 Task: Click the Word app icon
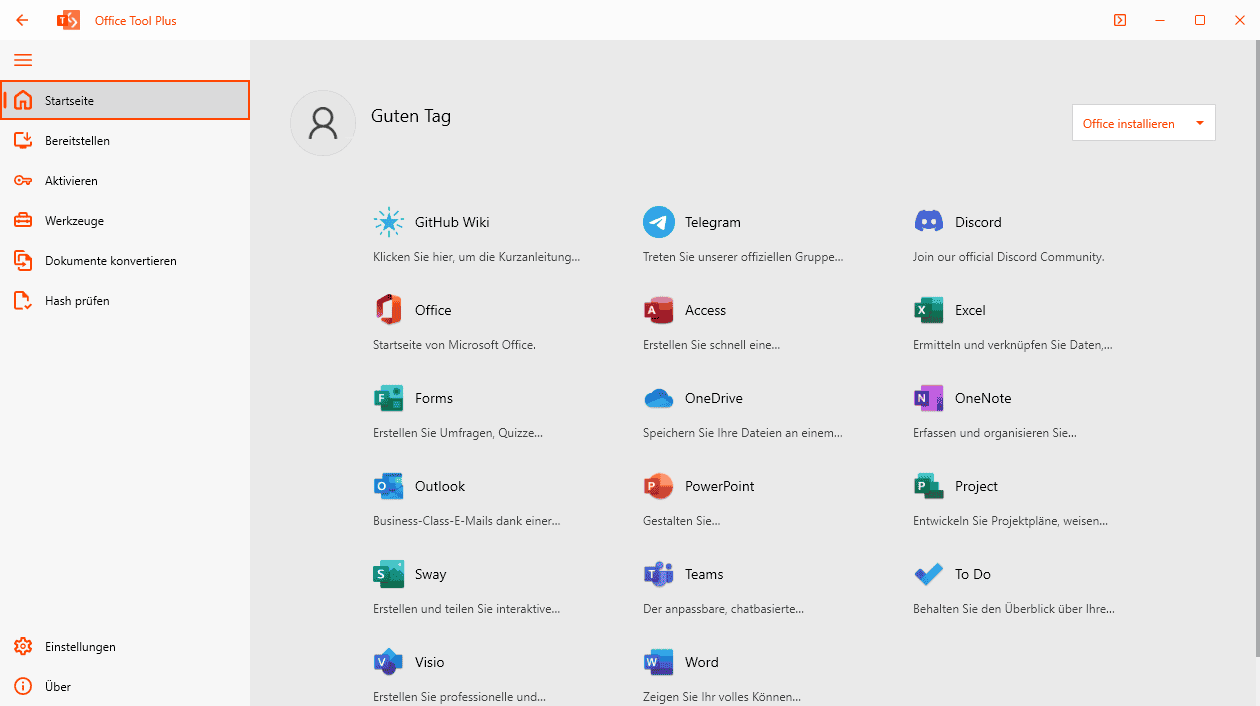click(658, 662)
